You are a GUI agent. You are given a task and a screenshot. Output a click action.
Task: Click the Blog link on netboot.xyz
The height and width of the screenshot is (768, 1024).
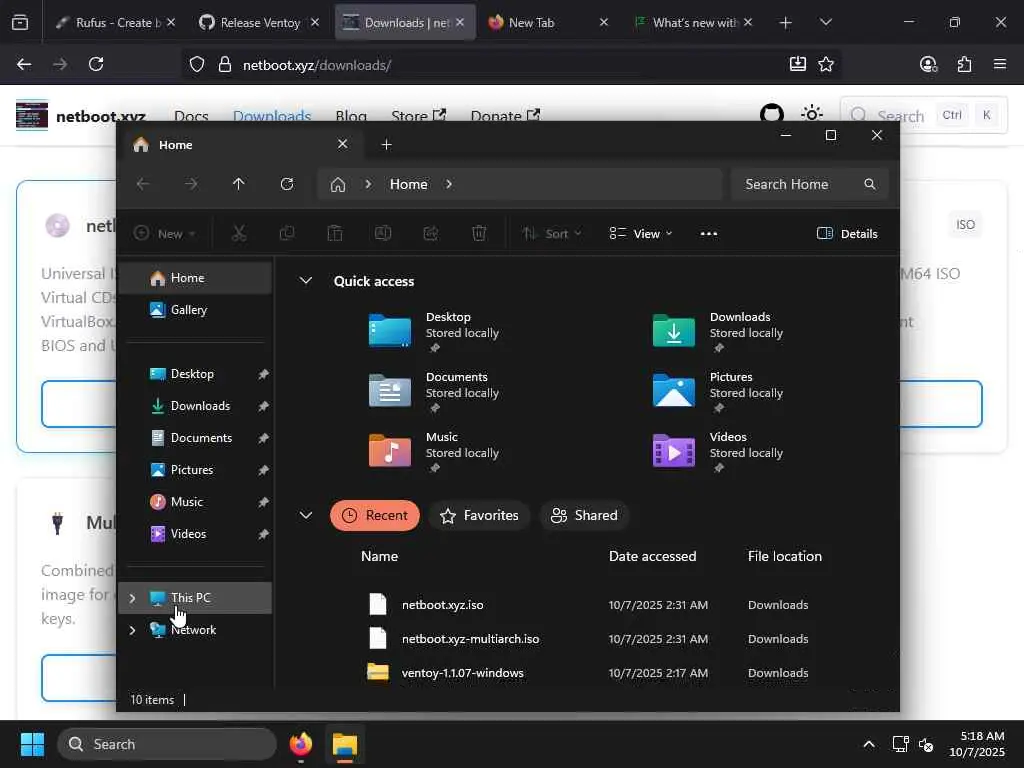351,116
